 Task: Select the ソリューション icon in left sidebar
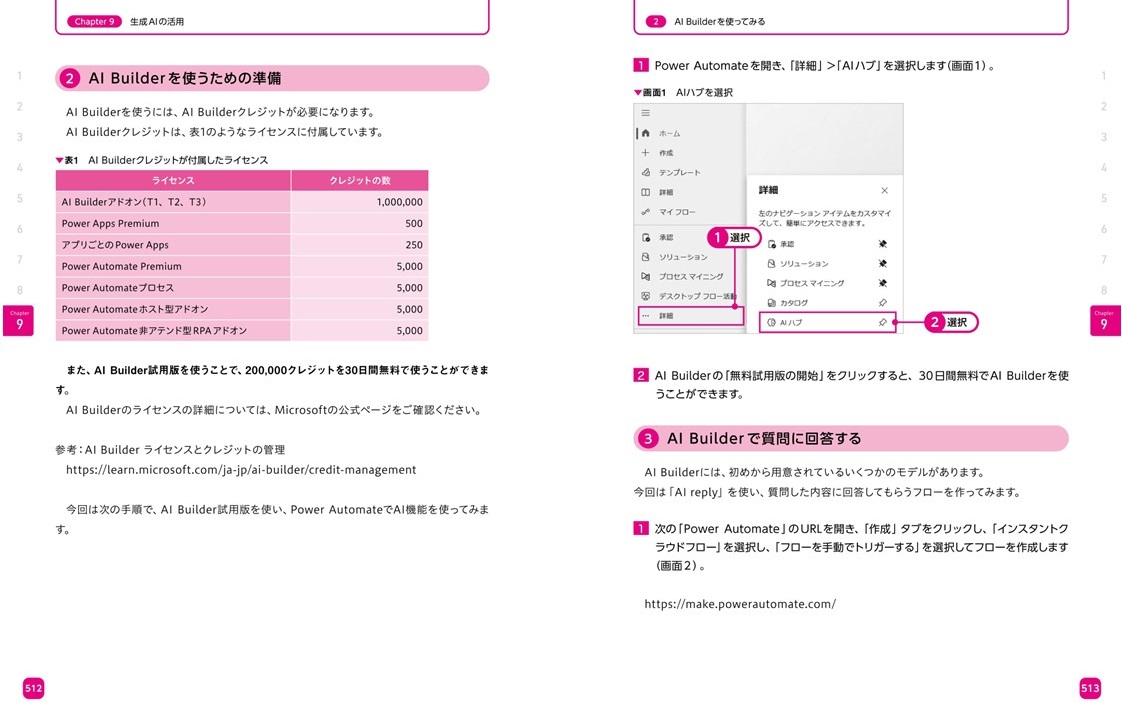click(645, 257)
